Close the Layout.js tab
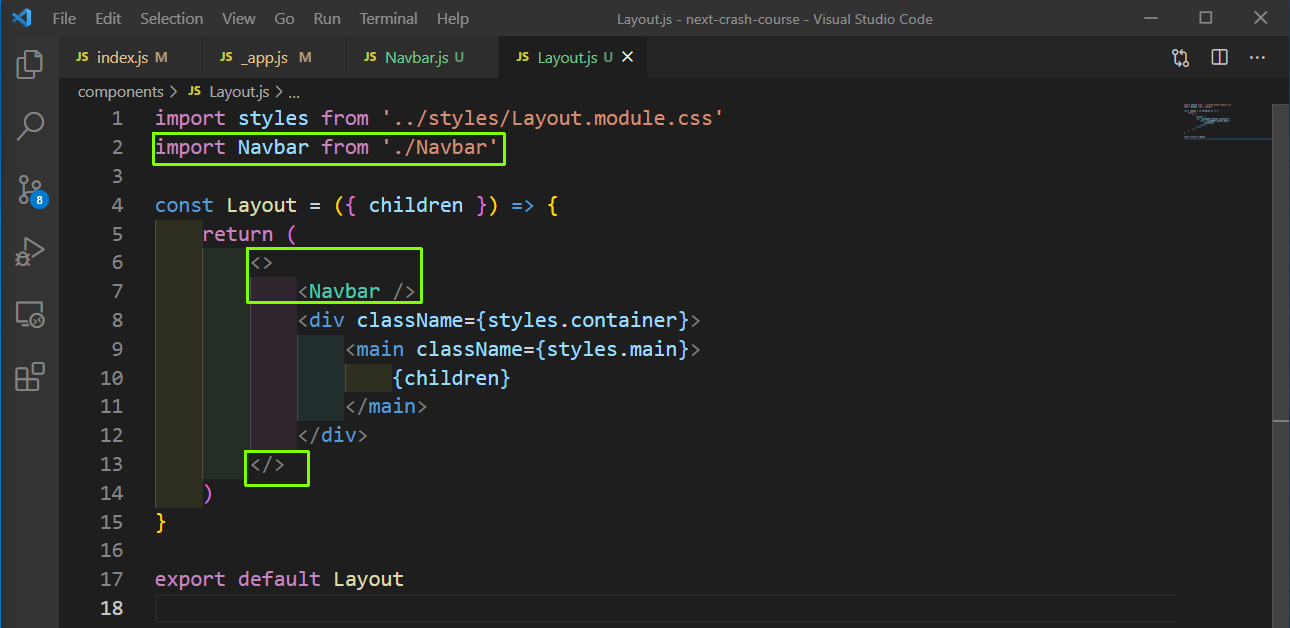The height and width of the screenshot is (628, 1290). click(628, 58)
